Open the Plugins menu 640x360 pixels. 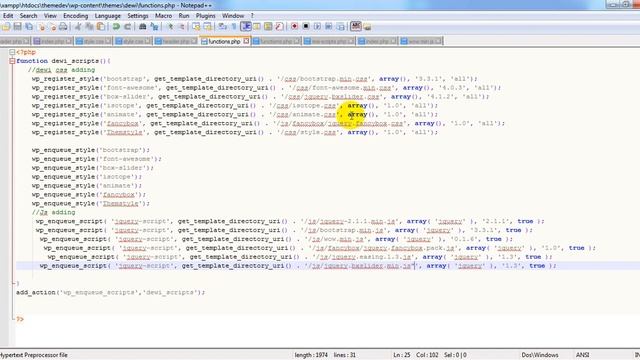tap(205, 16)
